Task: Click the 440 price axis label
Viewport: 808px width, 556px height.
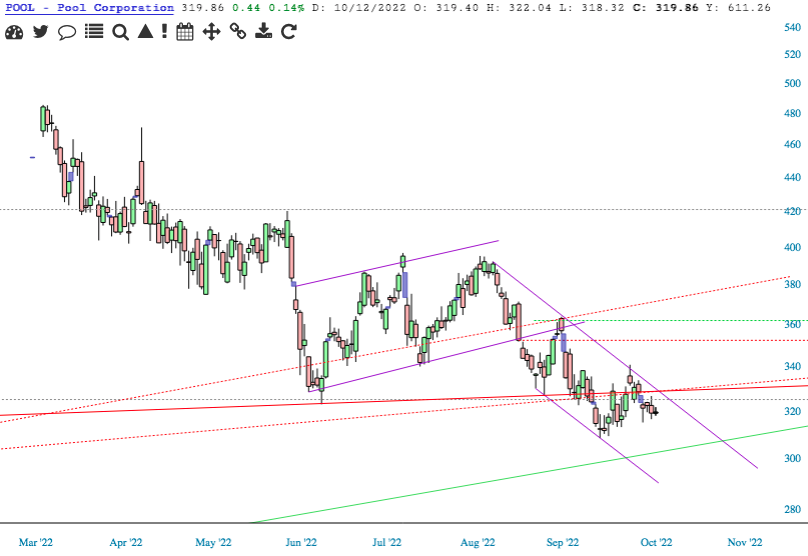Action: pyautogui.click(x=792, y=177)
